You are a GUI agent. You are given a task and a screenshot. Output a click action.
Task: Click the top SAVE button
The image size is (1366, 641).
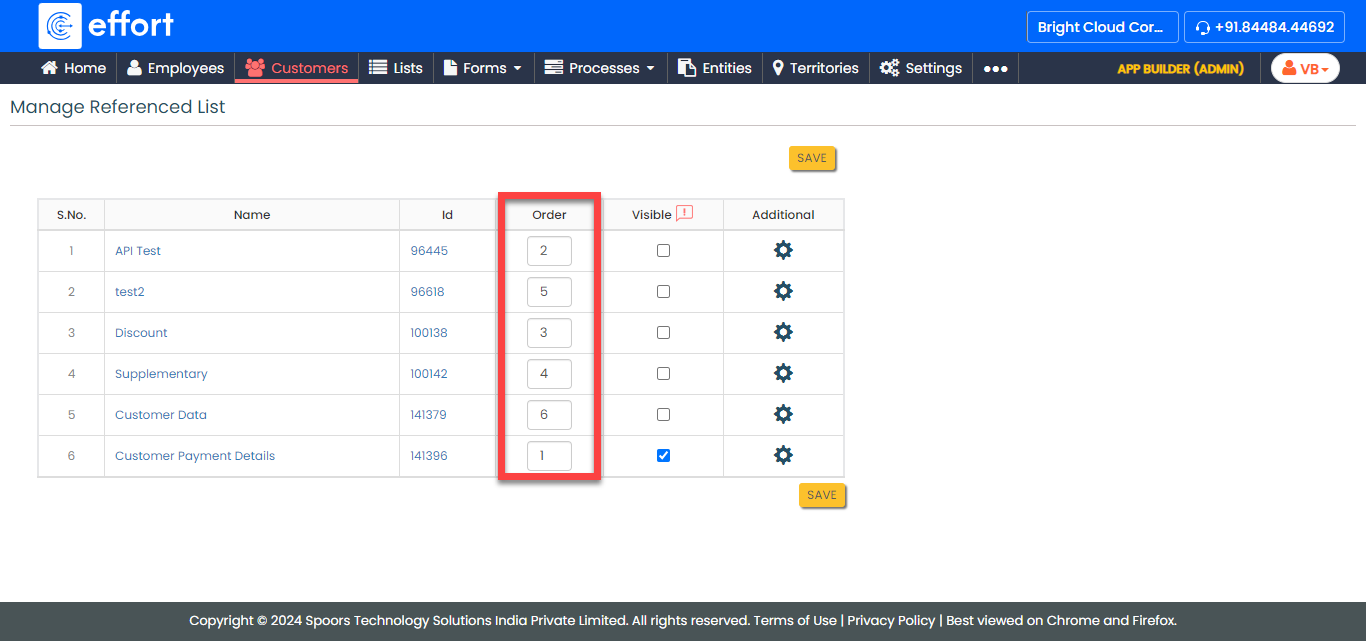point(812,158)
